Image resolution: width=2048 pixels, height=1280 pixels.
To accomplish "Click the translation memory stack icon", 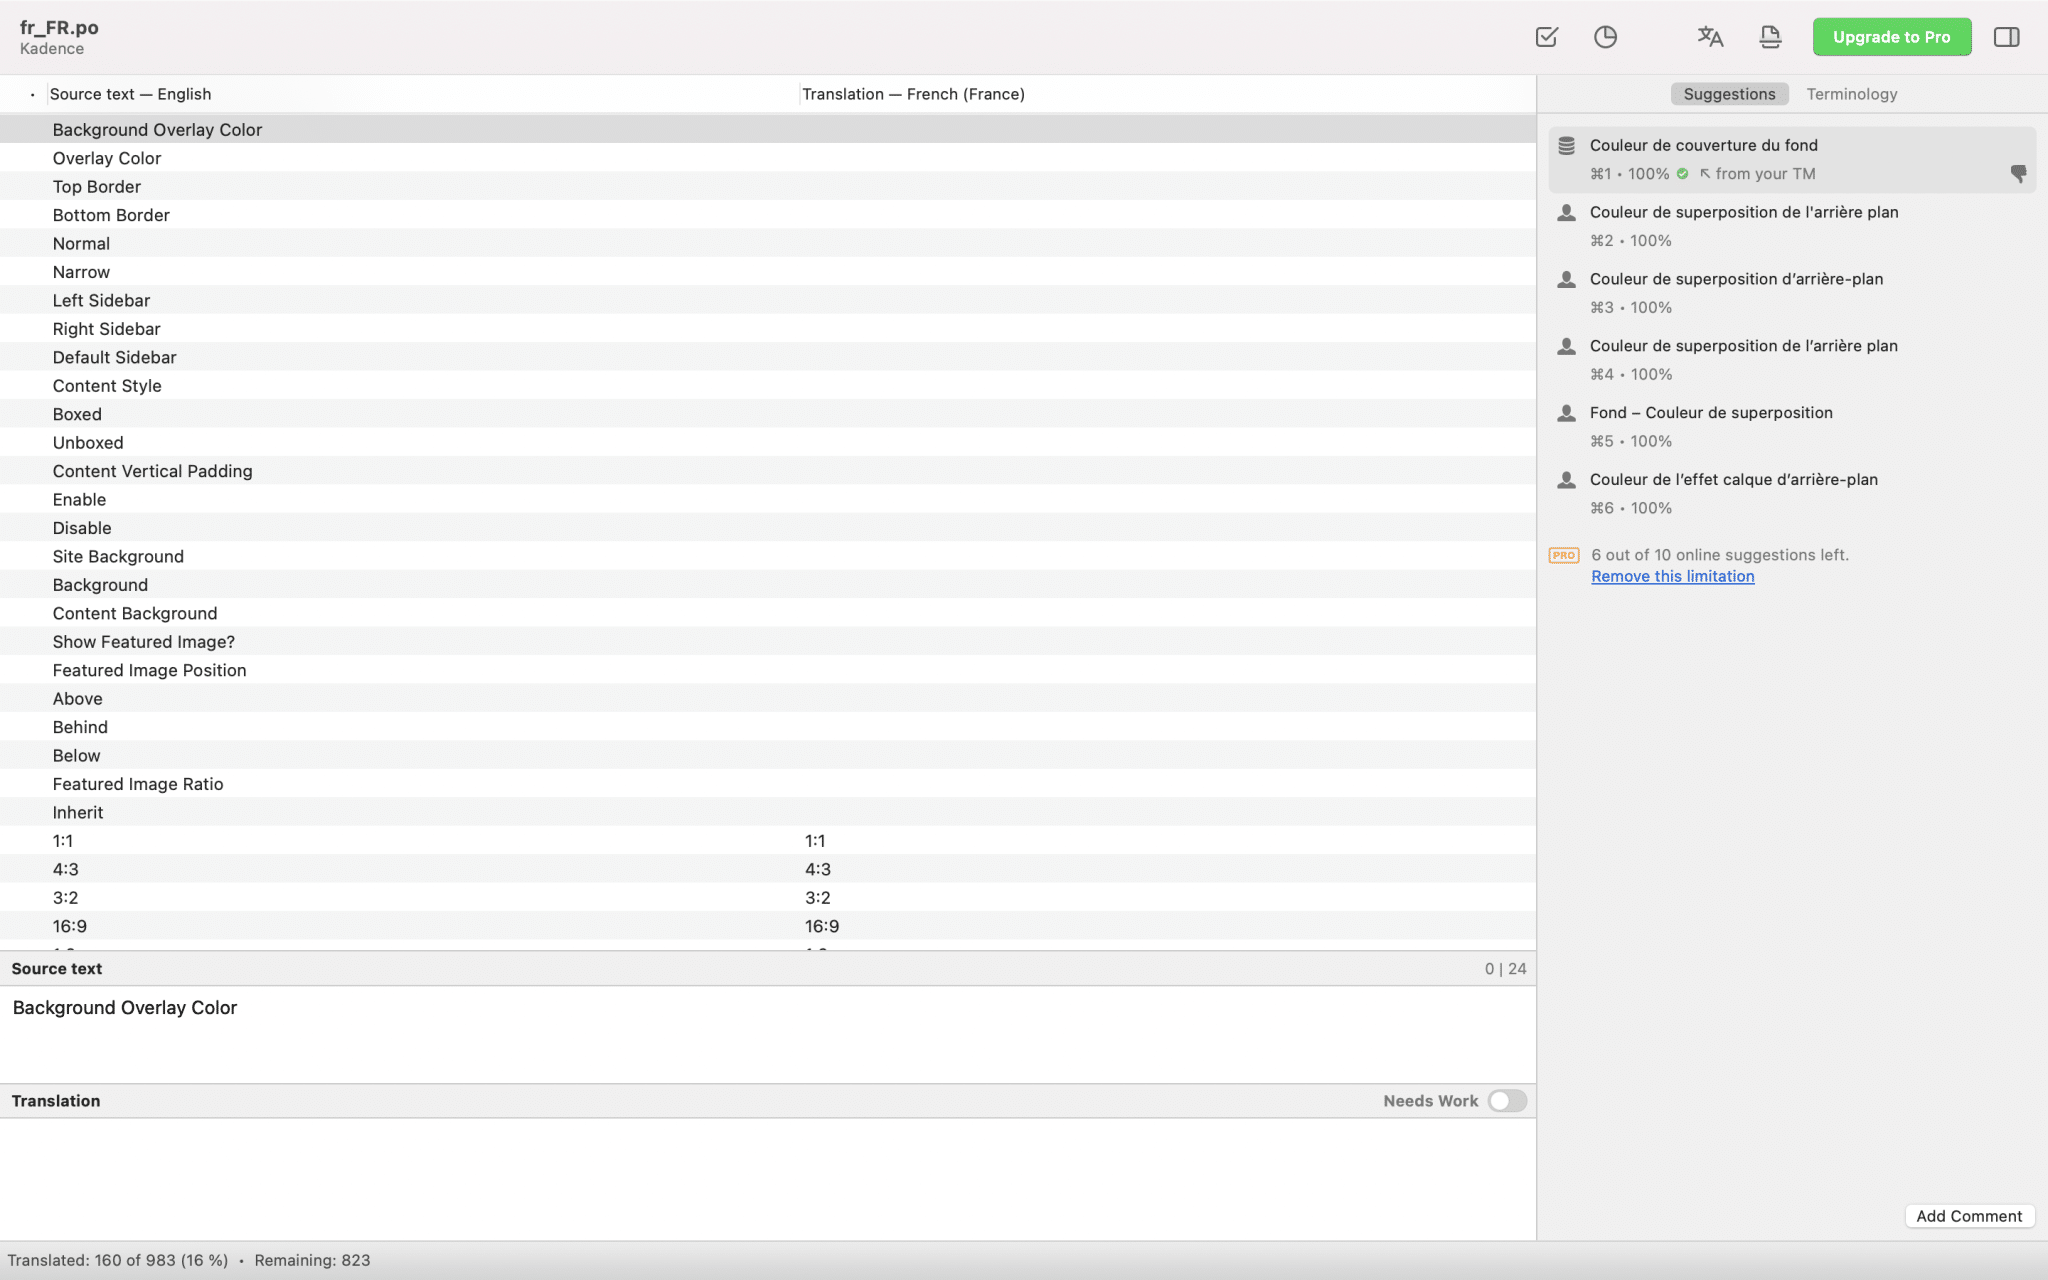I will 1566,145.
